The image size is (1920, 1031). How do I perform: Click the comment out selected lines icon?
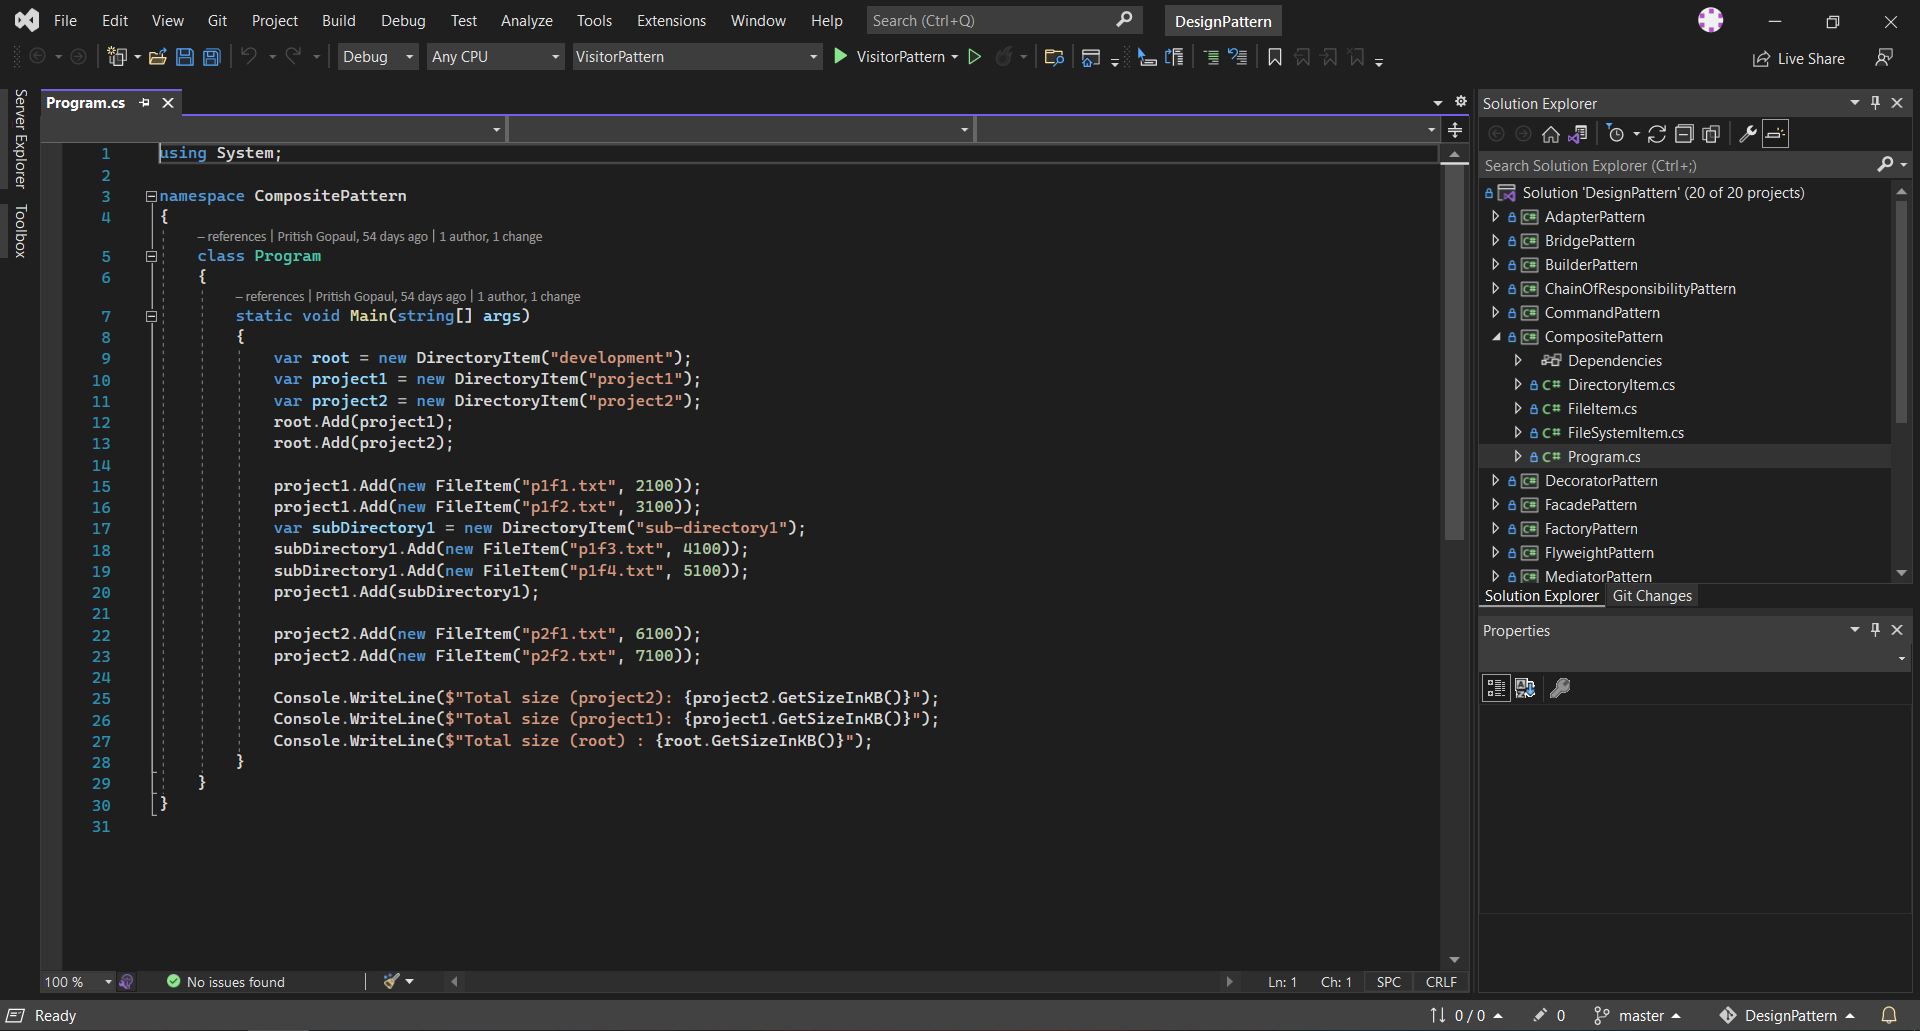[x=1211, y=57]
